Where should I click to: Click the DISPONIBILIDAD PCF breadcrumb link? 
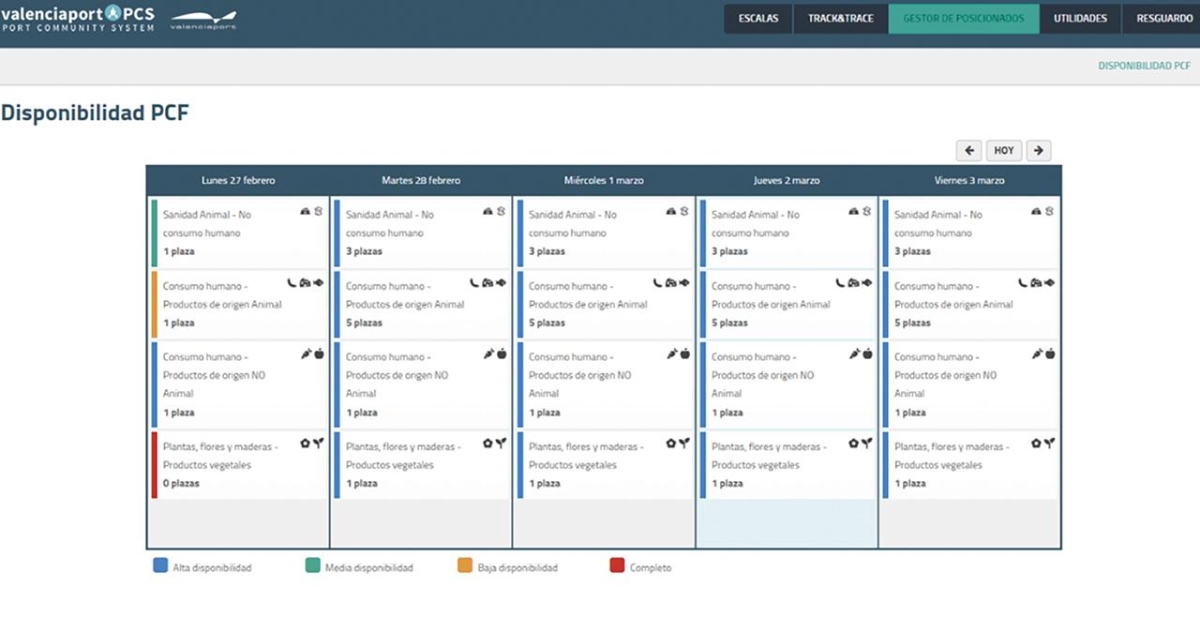click(x=1144, y=66)
